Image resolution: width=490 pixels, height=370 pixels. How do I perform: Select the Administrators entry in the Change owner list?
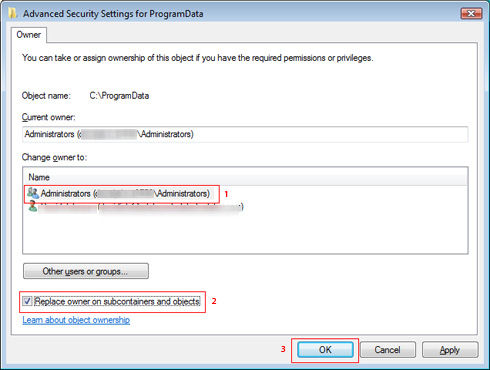tap(122, 193)
